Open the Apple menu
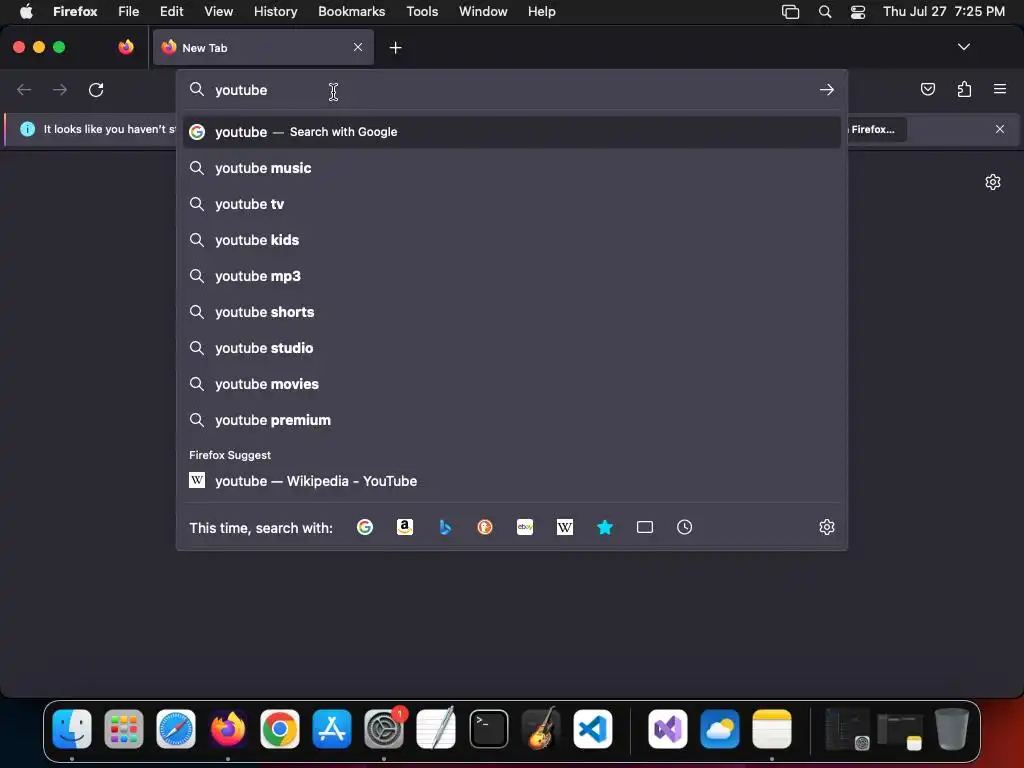This screenshot has width=1024, height=768. (26, 11)
